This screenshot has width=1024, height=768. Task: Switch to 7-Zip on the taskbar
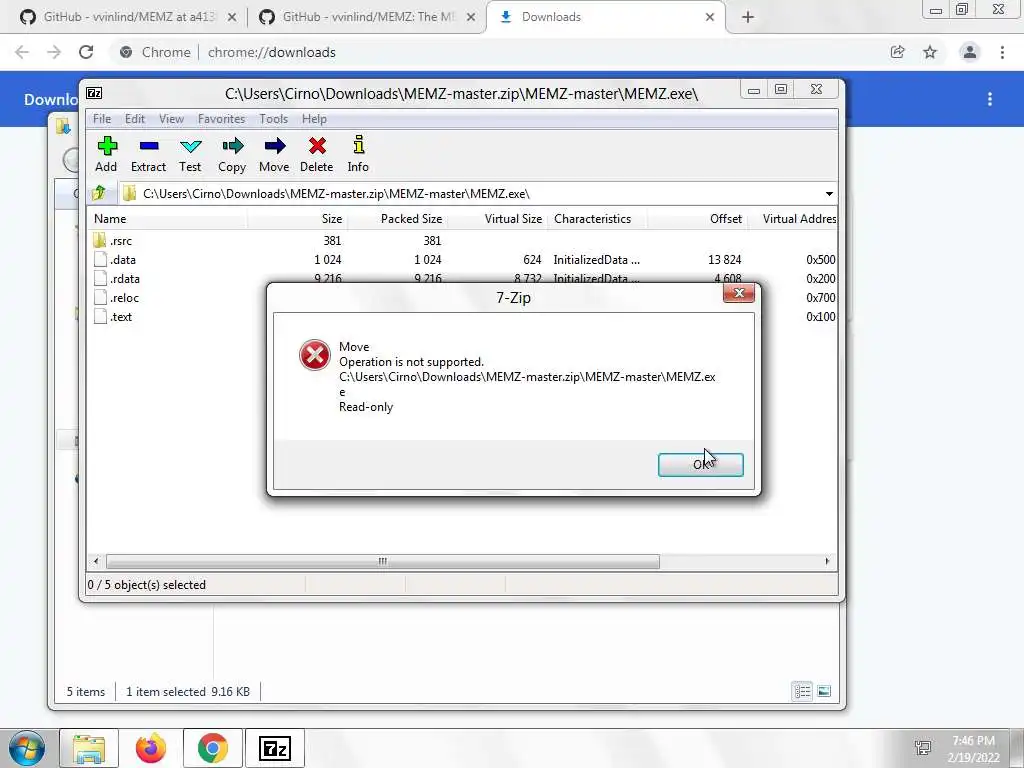pyautogui.click(x=275, y=748)
